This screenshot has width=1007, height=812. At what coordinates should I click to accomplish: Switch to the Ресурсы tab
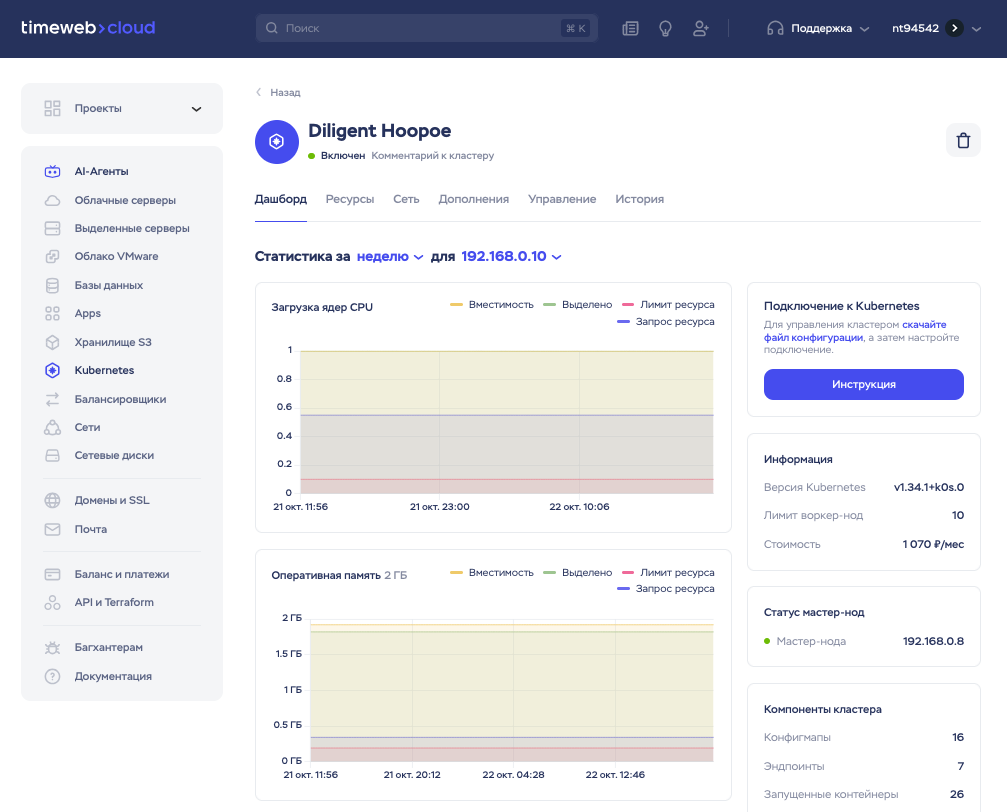coord(350,199)
